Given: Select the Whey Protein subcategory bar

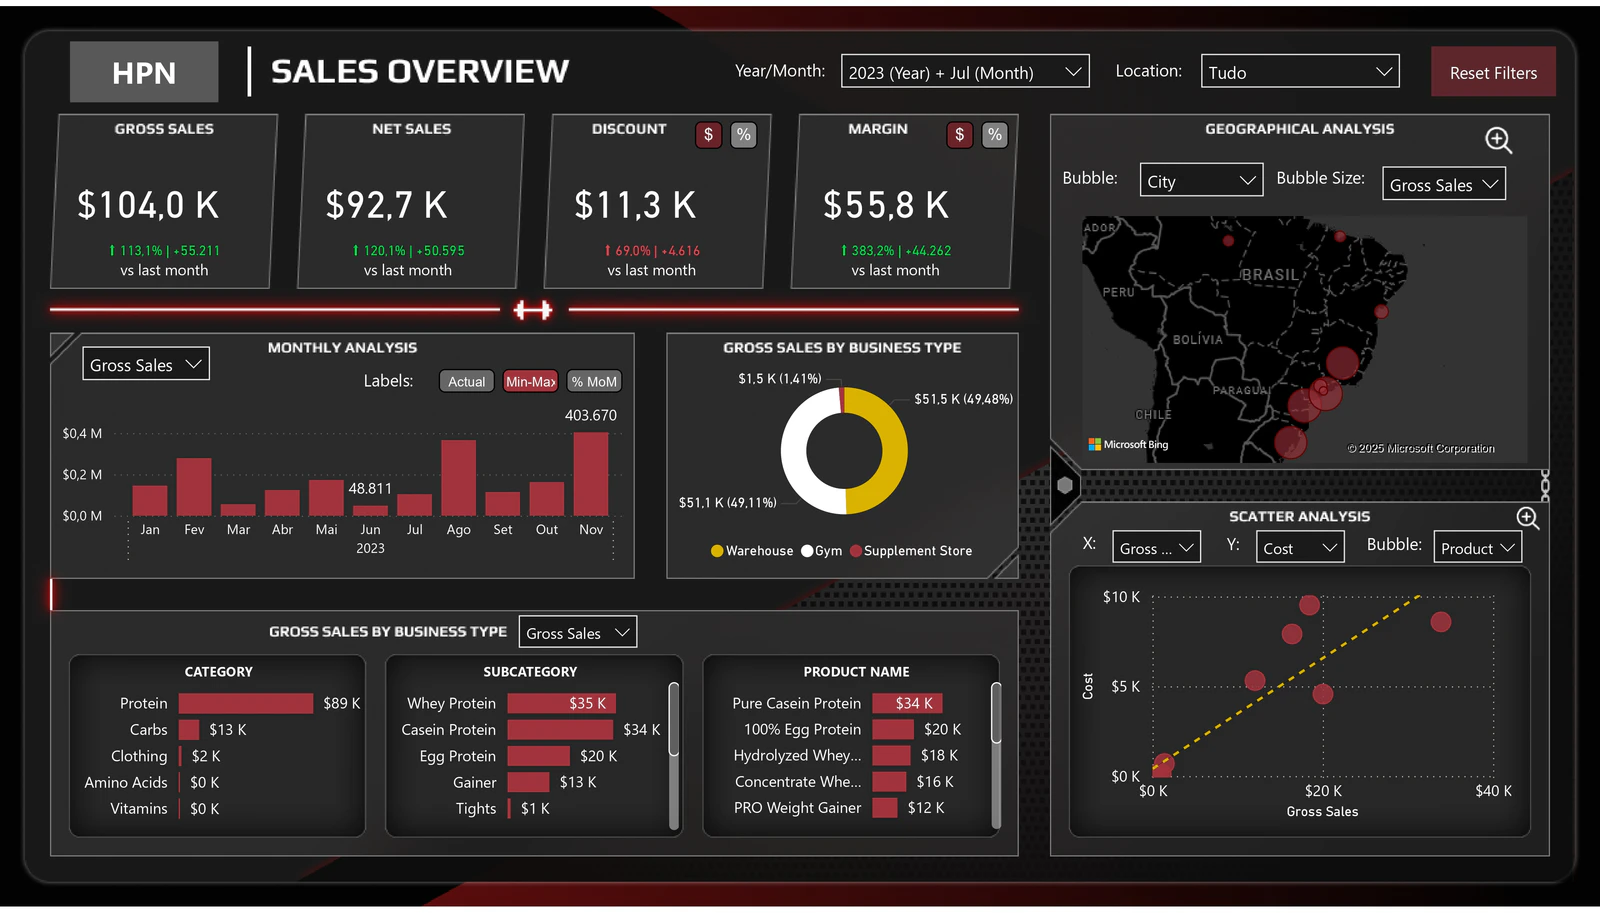Looking at the screenshot, I should pos(561,703).
